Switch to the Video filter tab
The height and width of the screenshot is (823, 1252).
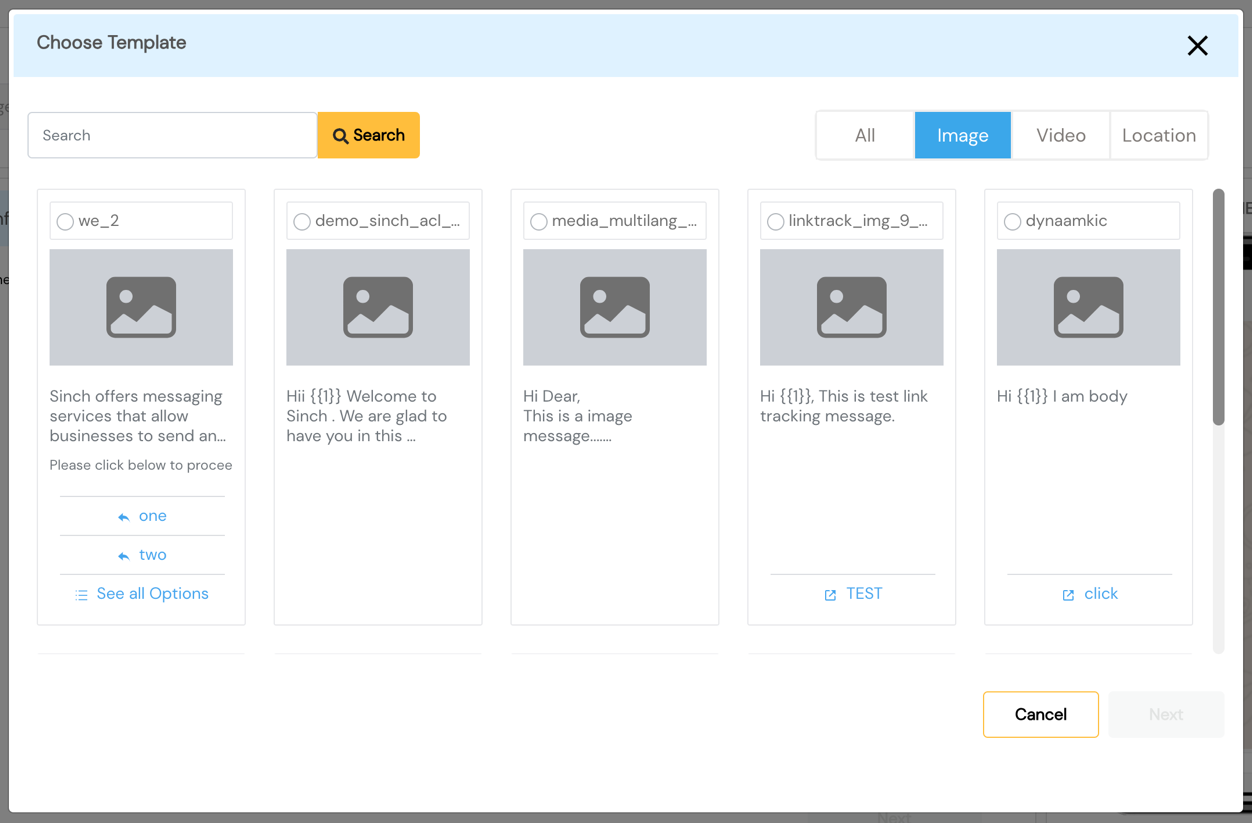[1061, 135]
